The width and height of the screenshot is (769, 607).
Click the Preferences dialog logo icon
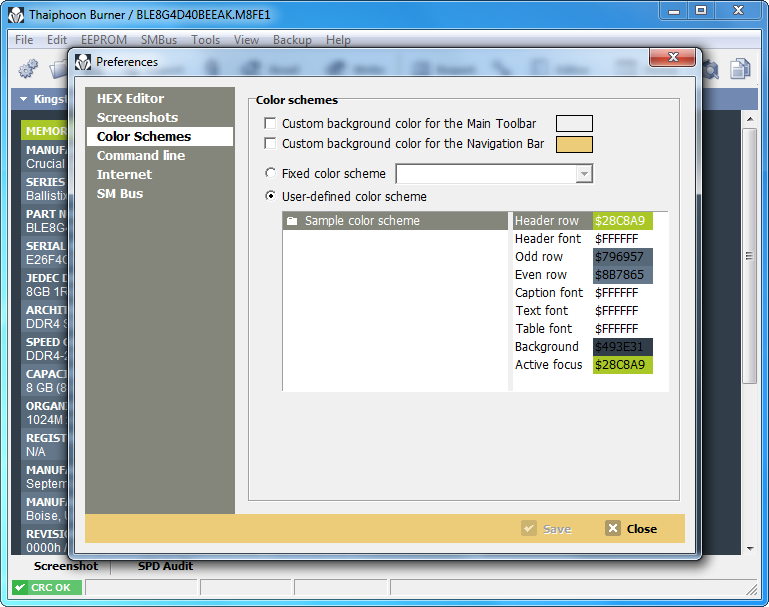pos(83,62)
